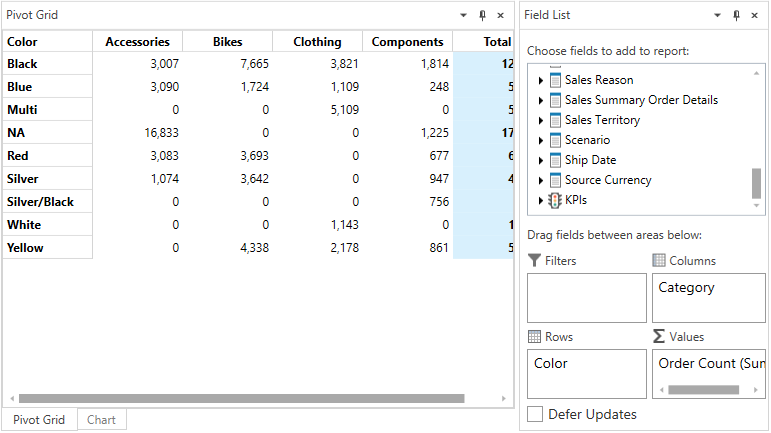
Task: Click the field tree vertical scrollbar thumb
Action: click(x=756, y=183)
